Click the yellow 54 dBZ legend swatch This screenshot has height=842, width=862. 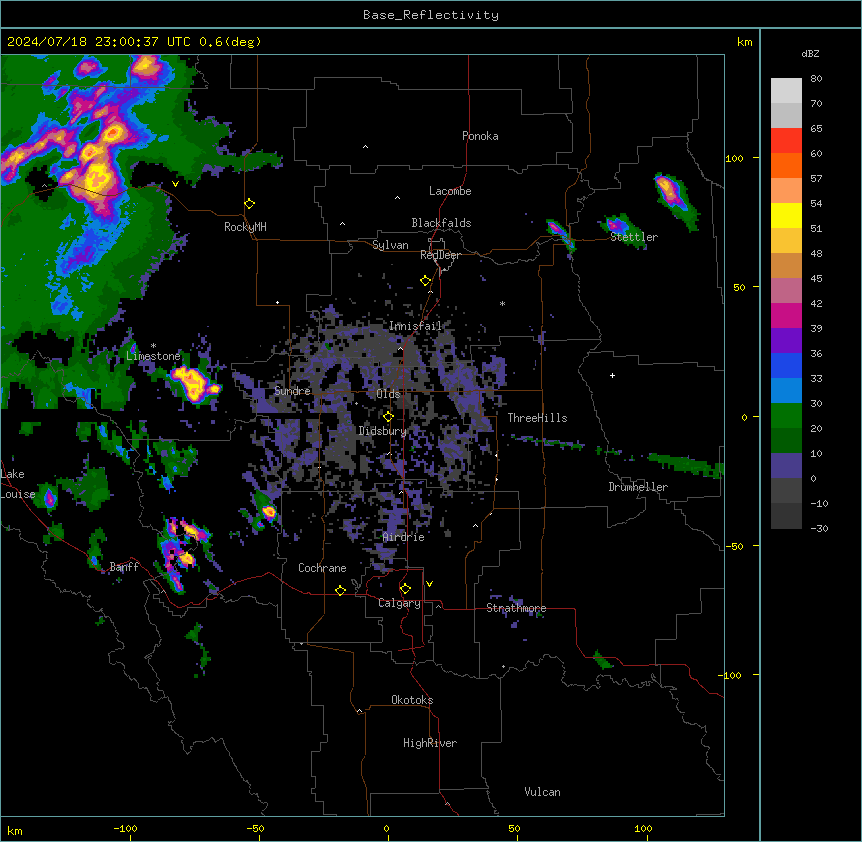tap(786, 215)
